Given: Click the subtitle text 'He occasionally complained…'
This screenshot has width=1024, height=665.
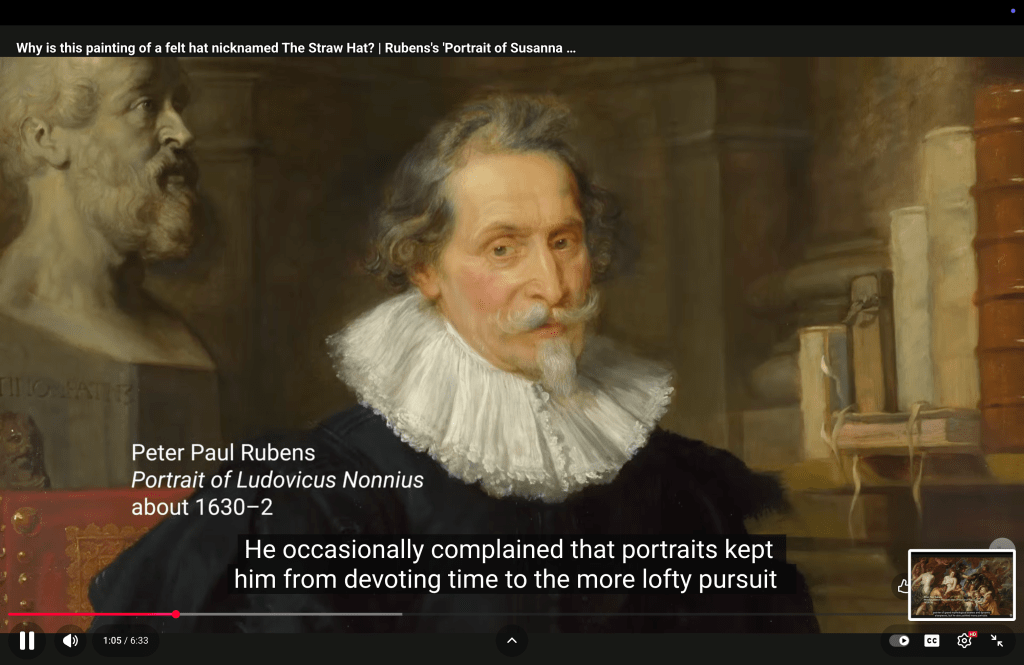Looking at the screenshot, I should coord(505,564).
